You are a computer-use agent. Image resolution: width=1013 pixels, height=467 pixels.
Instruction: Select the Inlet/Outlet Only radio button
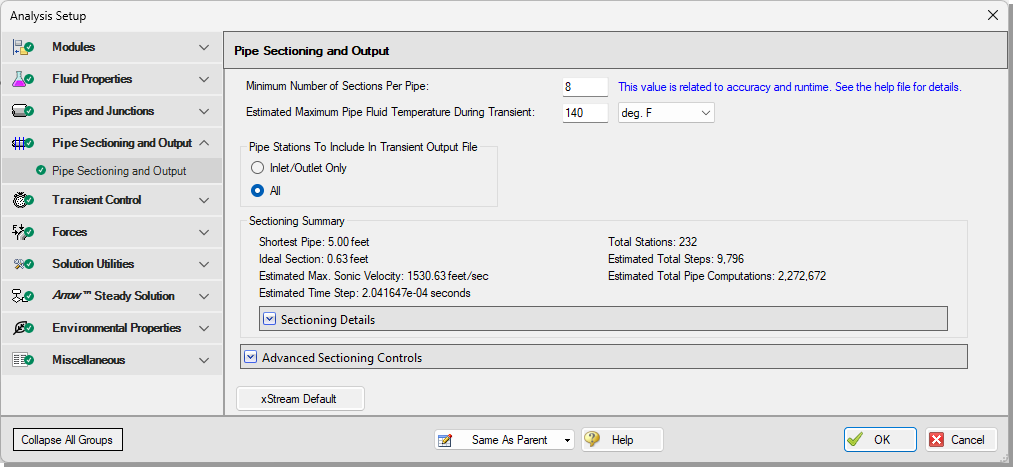click(257, 168)
